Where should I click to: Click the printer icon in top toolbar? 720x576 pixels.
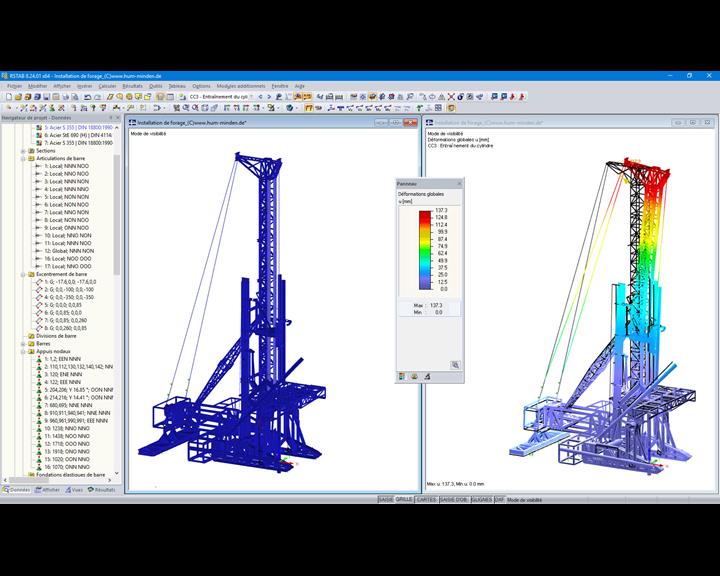65,97
